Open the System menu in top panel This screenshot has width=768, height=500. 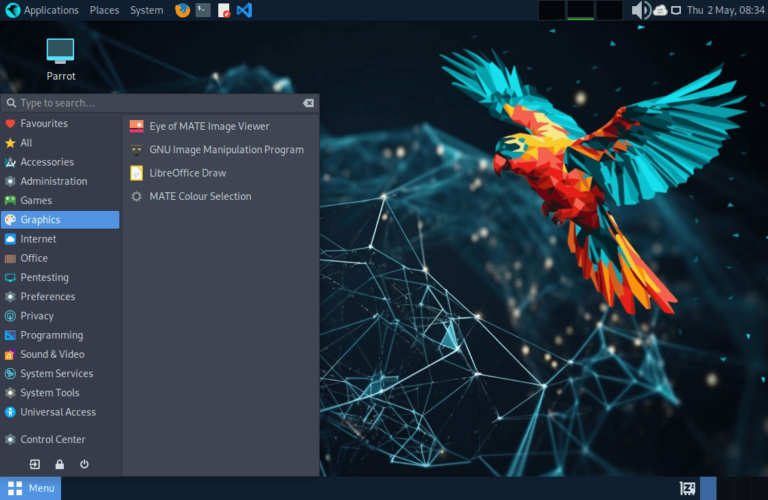146,10
